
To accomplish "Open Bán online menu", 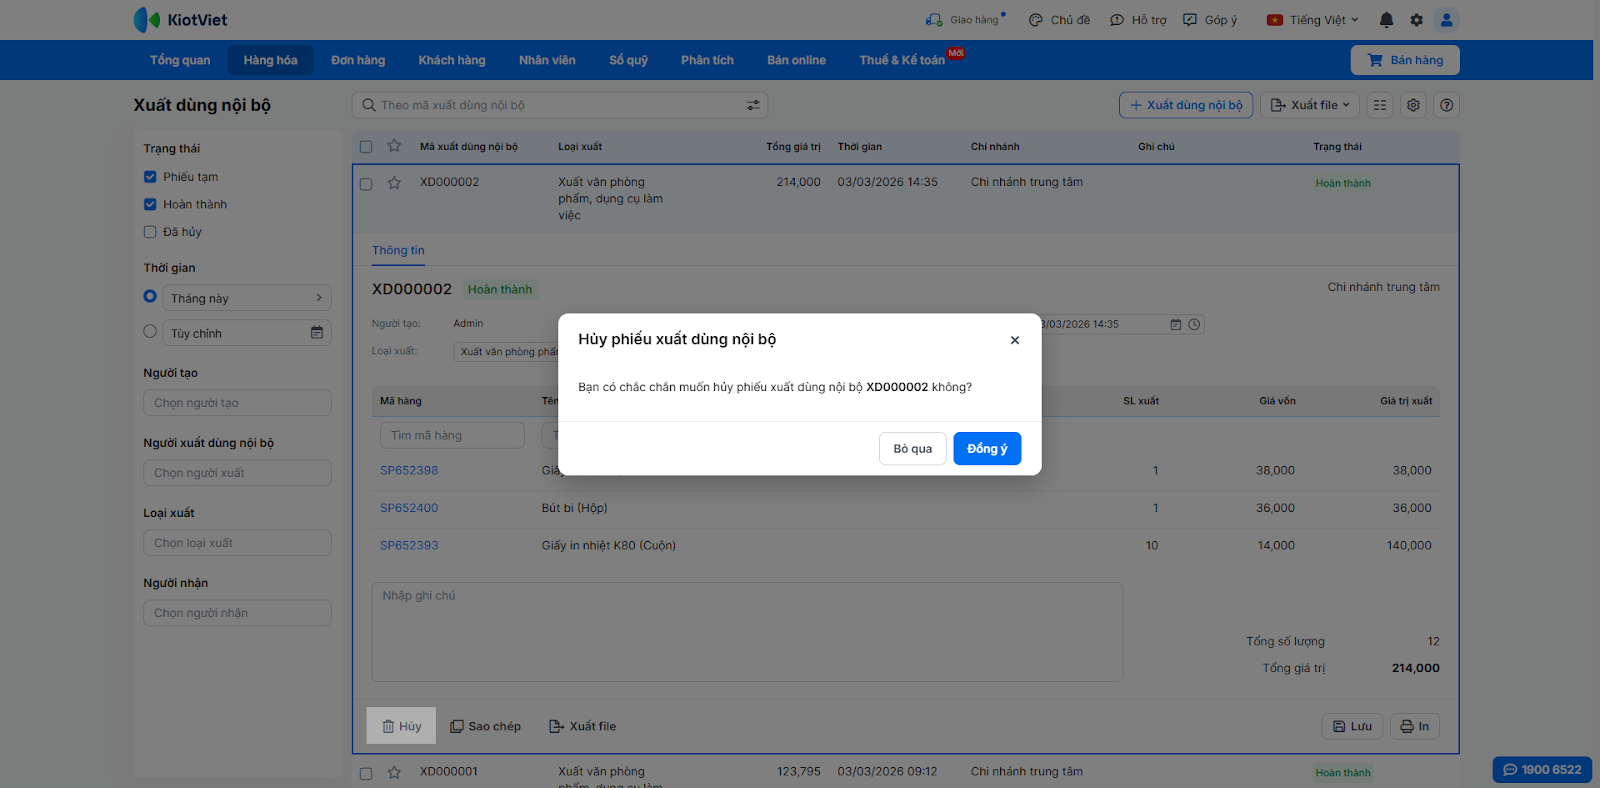I will [796, 60].
